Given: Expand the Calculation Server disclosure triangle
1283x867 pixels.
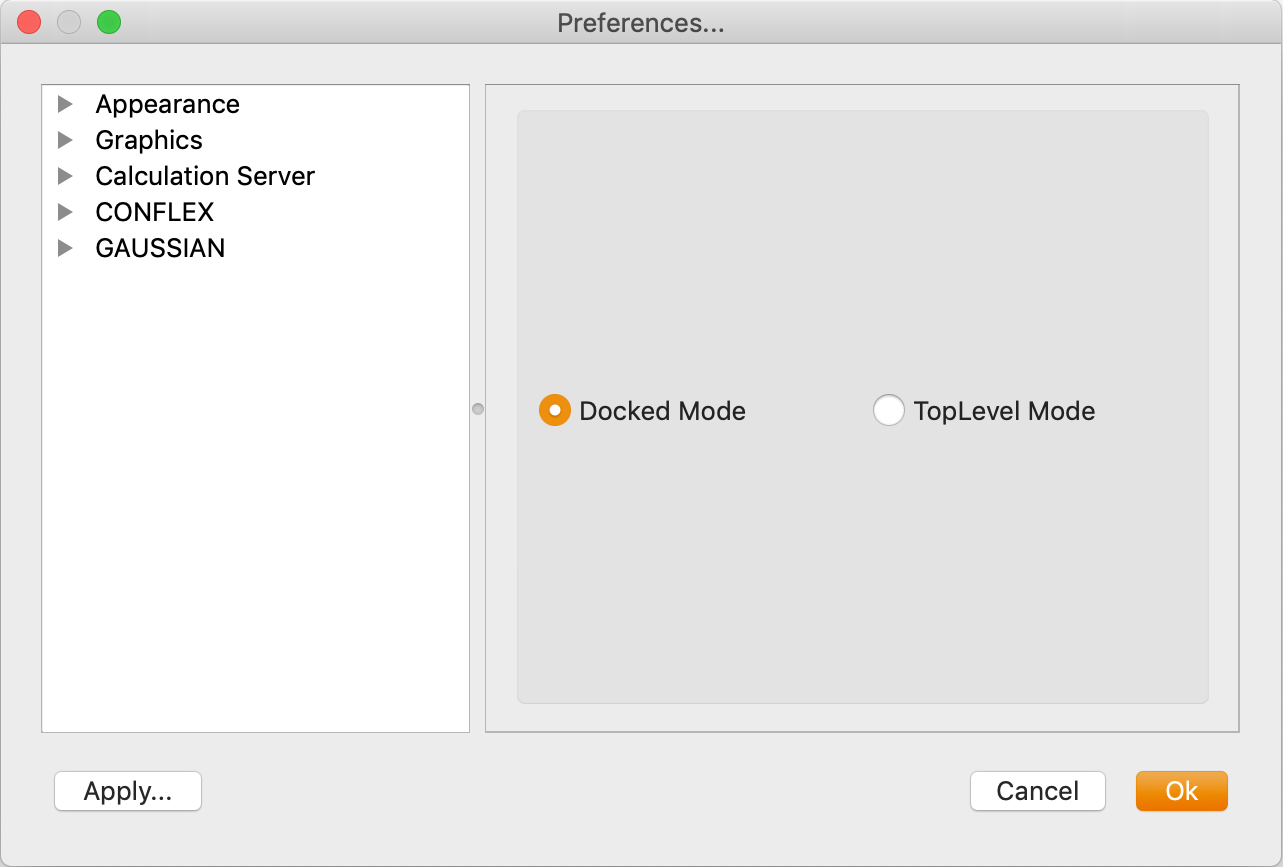Looking at the screenshot, I should click(x=66, y=176).
